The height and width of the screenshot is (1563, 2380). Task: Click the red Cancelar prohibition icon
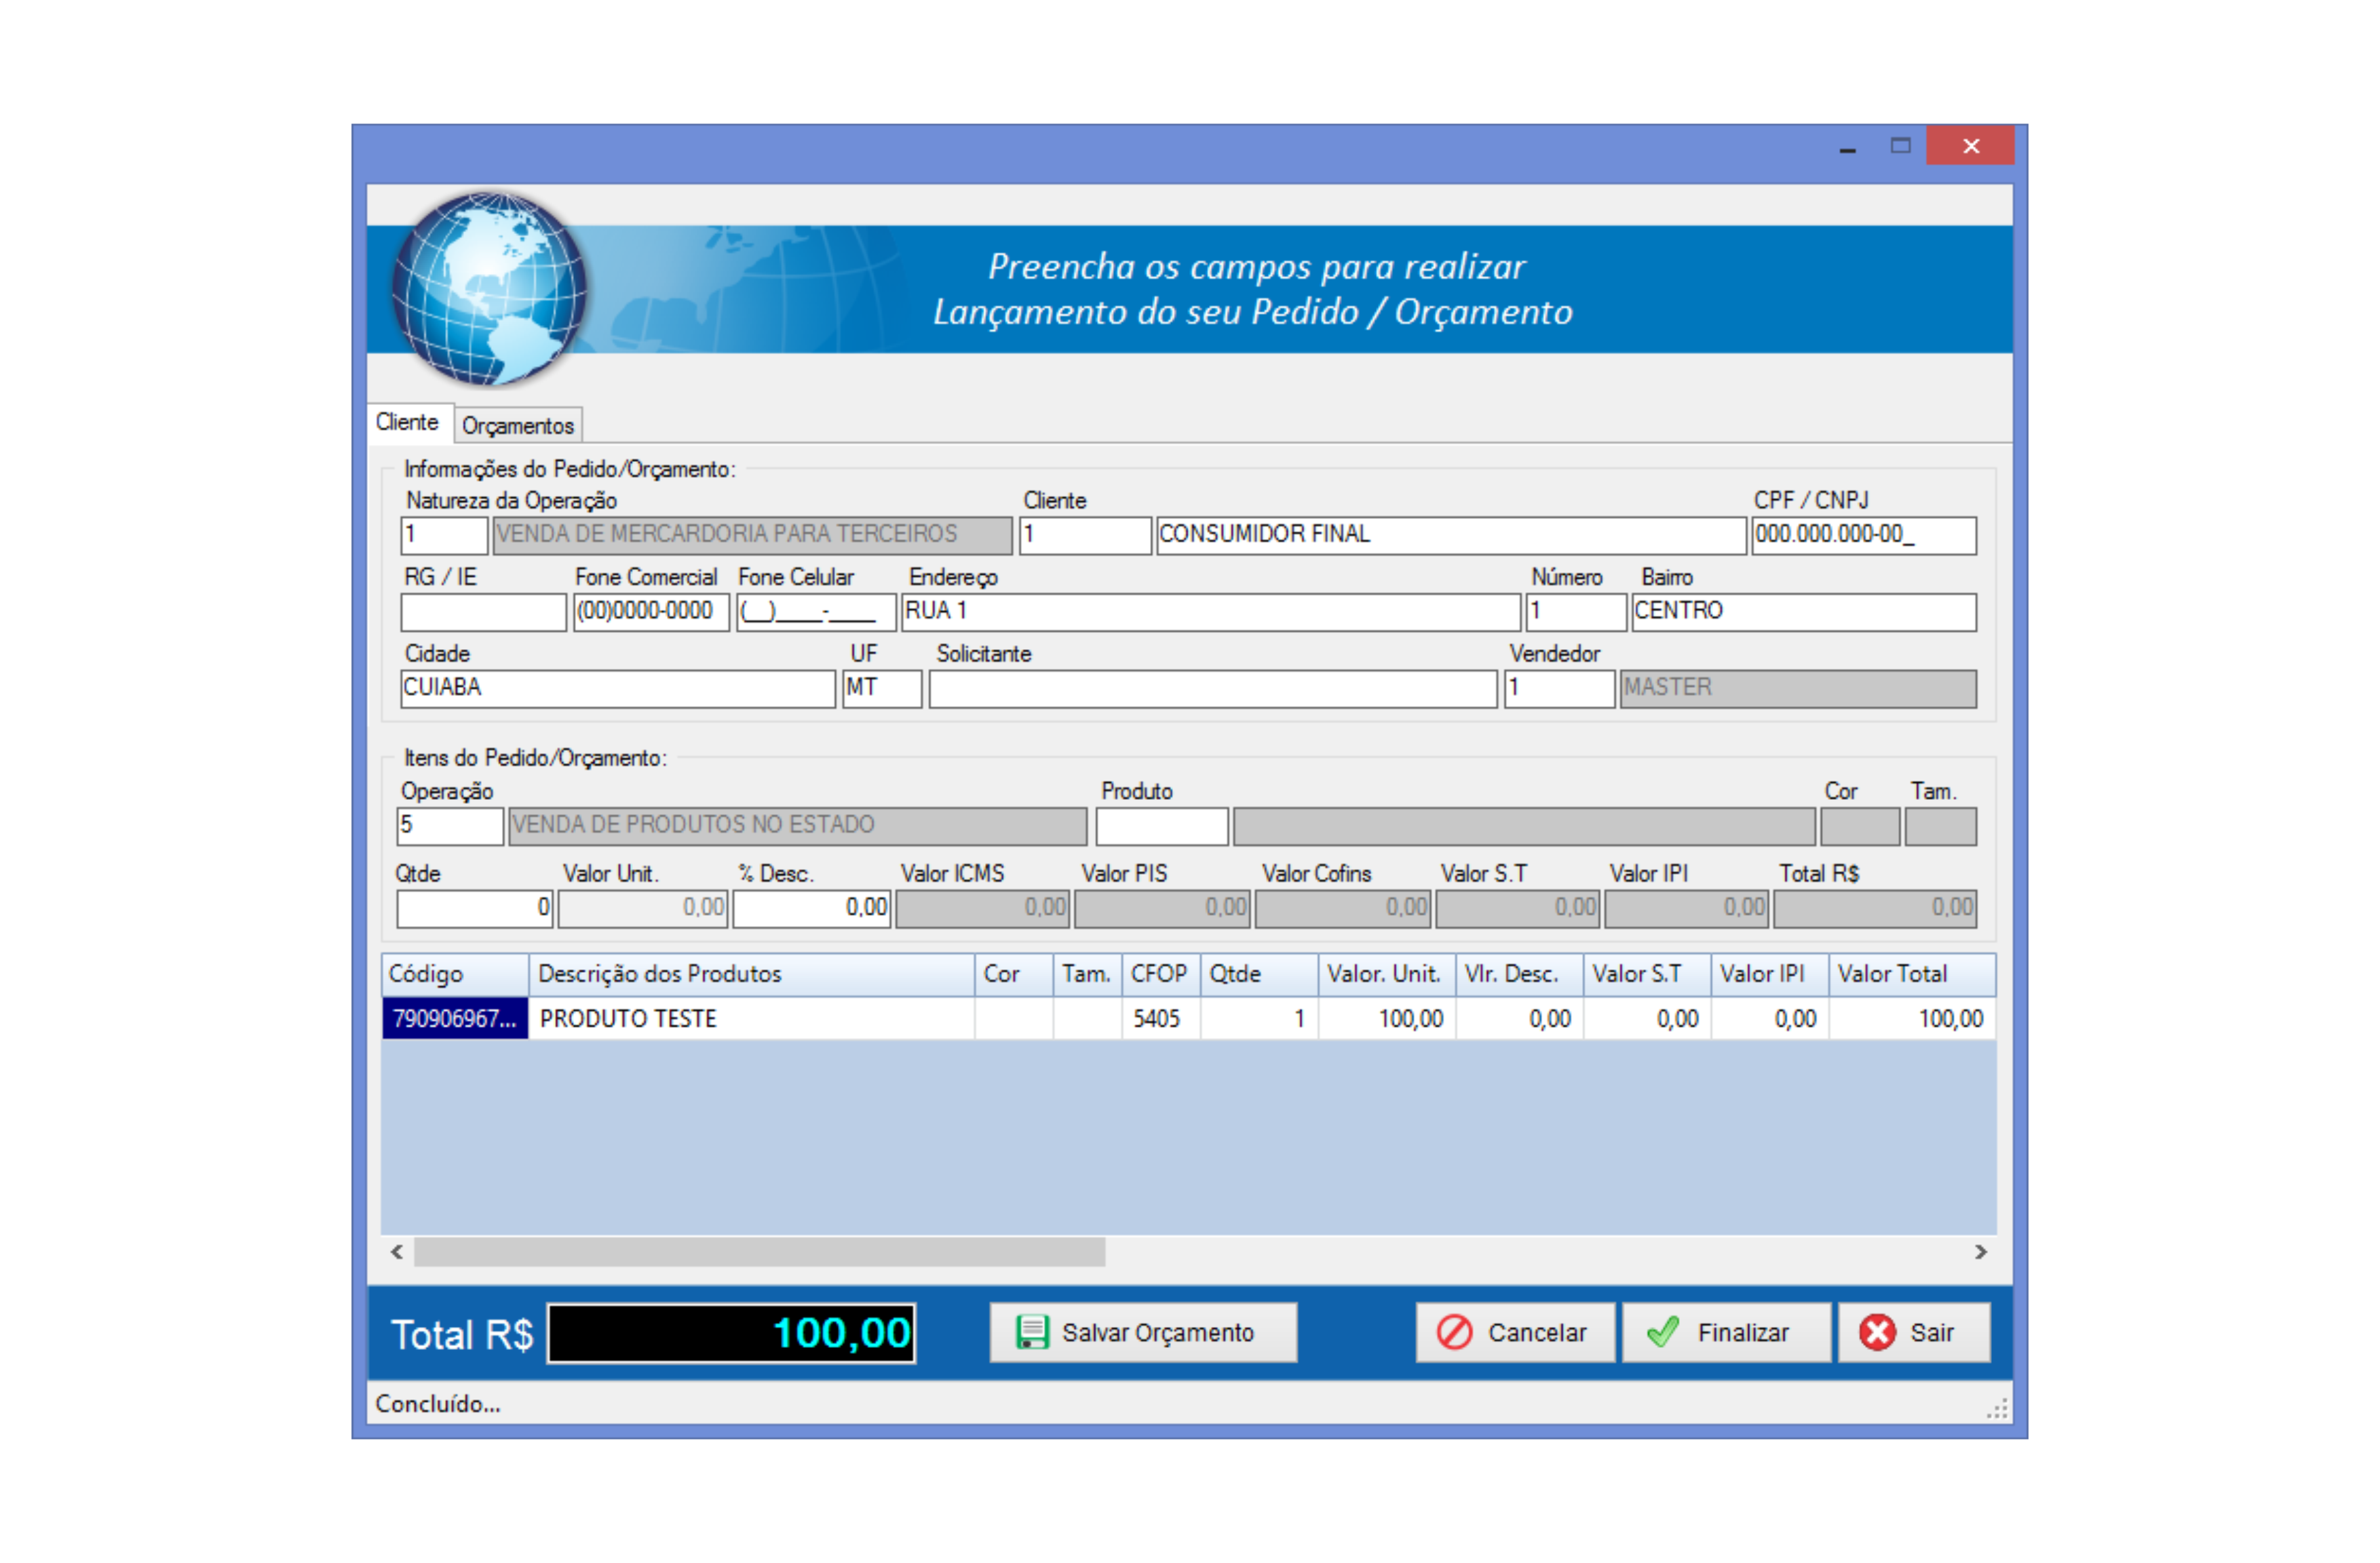1454,1332
